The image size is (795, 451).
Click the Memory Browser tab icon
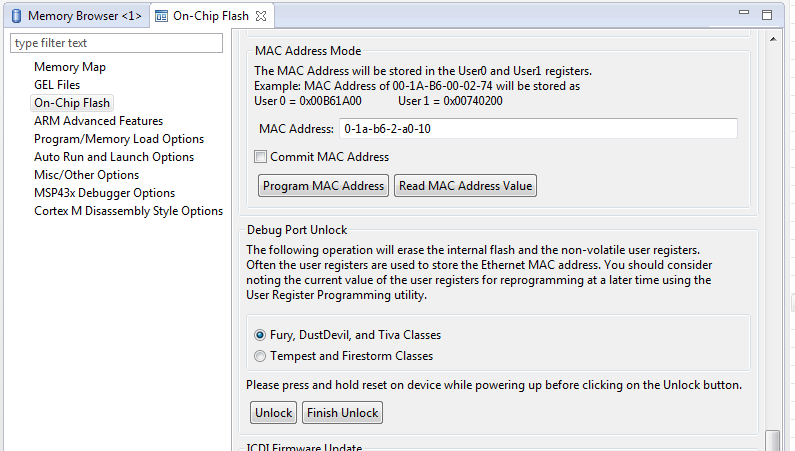coord(17,16)
